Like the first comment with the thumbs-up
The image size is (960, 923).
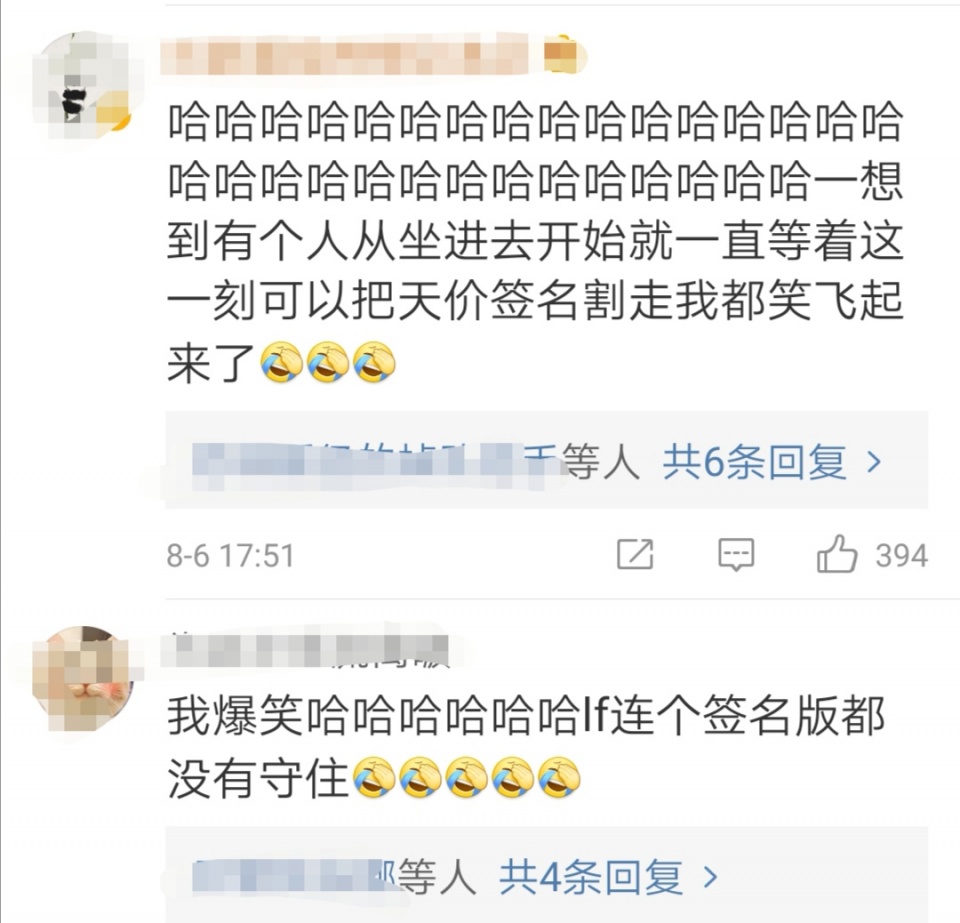836,553
